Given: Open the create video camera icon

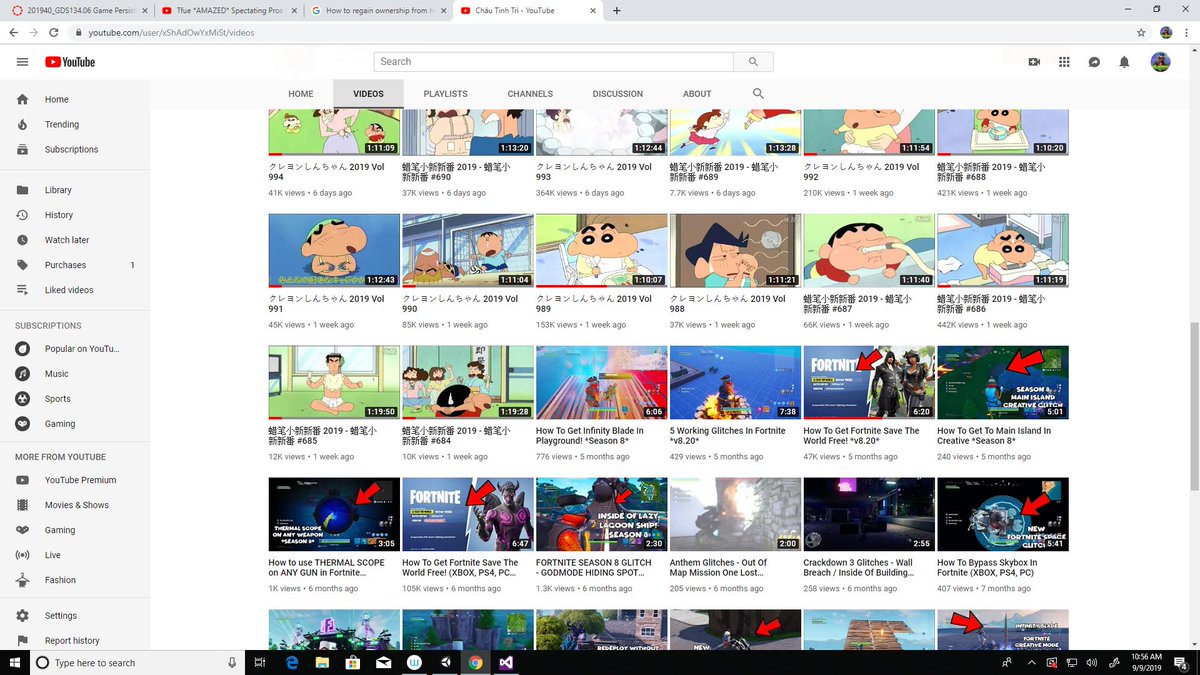Looking at the screenshot, I should click(1034, 62).
